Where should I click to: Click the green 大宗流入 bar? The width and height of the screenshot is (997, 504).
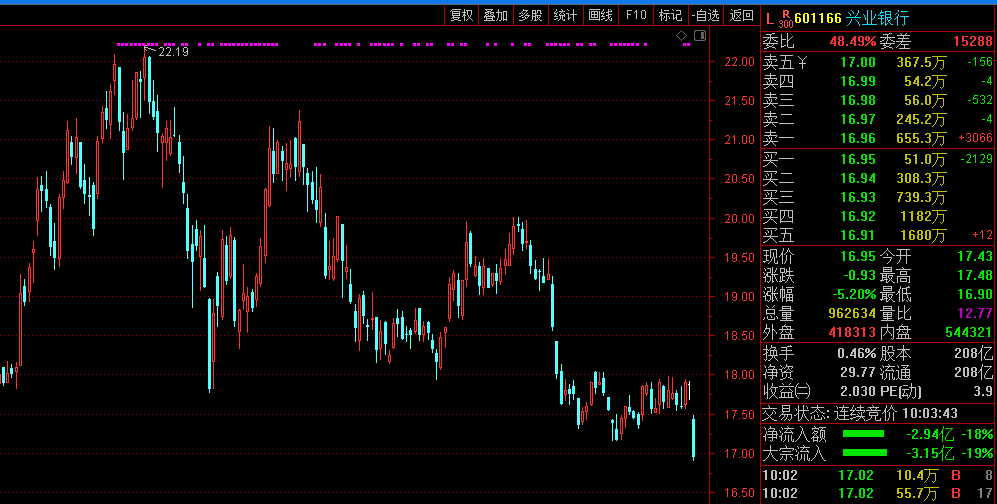pyautogui.click(x=863, y=454)
